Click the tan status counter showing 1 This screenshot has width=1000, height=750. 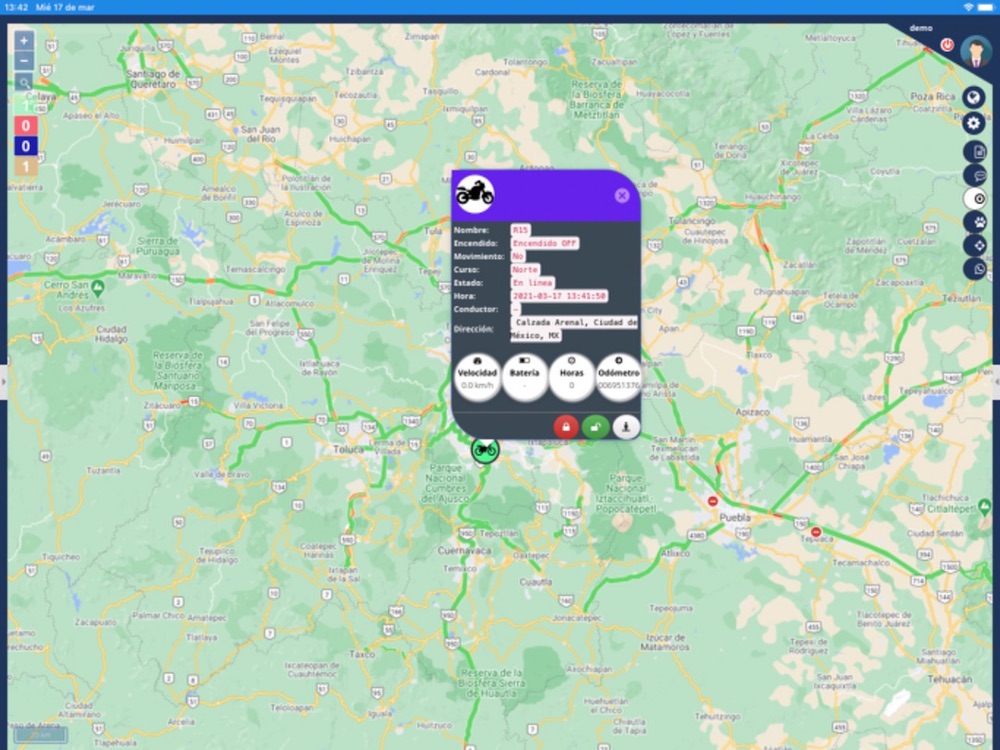tap(26, 167)
